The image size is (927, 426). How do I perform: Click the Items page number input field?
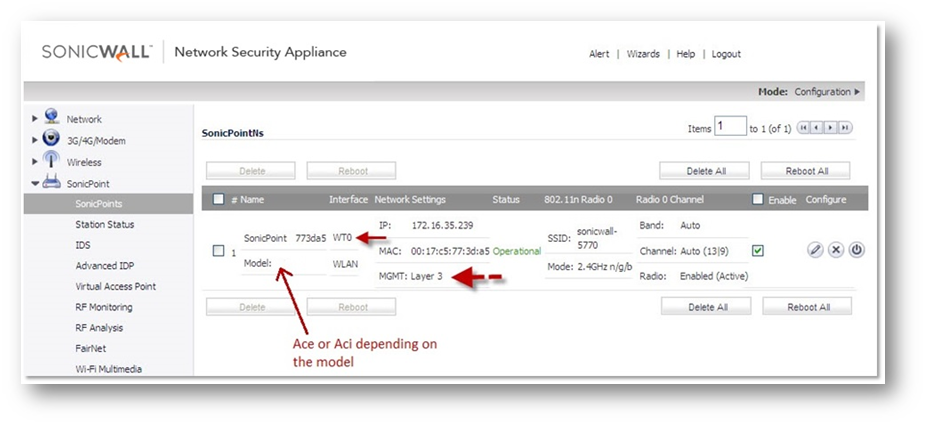[x=730, y=128]
